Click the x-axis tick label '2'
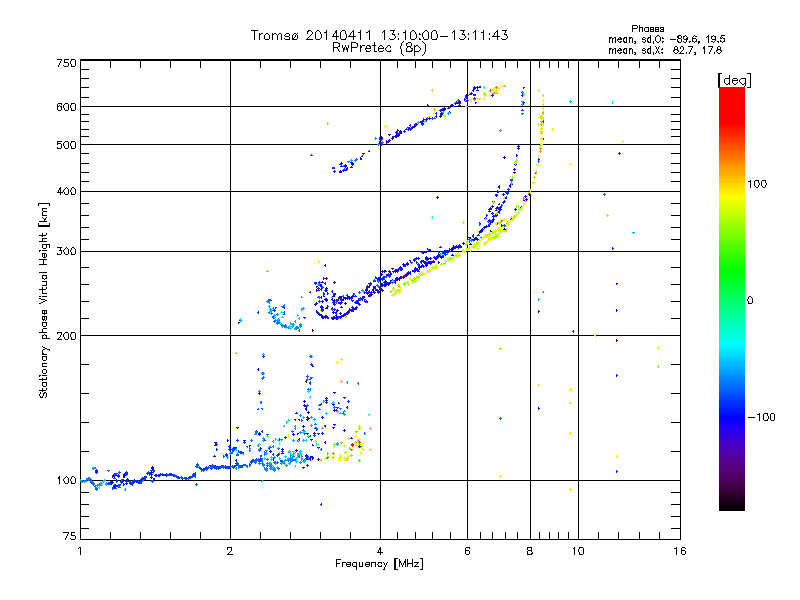800x600 pixels. click(x=230, y=551)
